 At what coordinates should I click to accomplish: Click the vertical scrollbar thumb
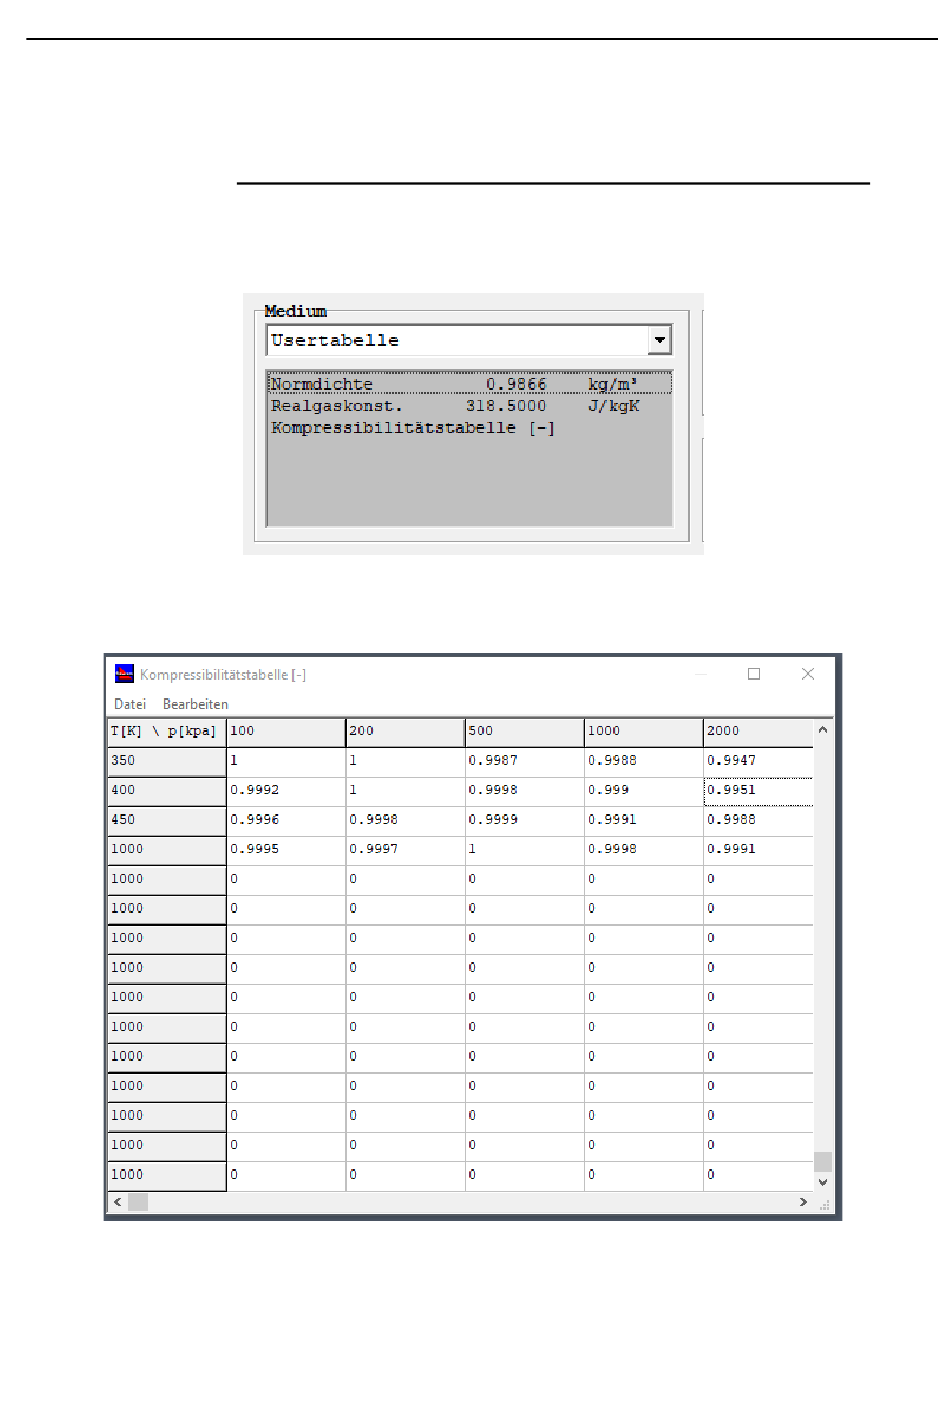point(823,1162)
